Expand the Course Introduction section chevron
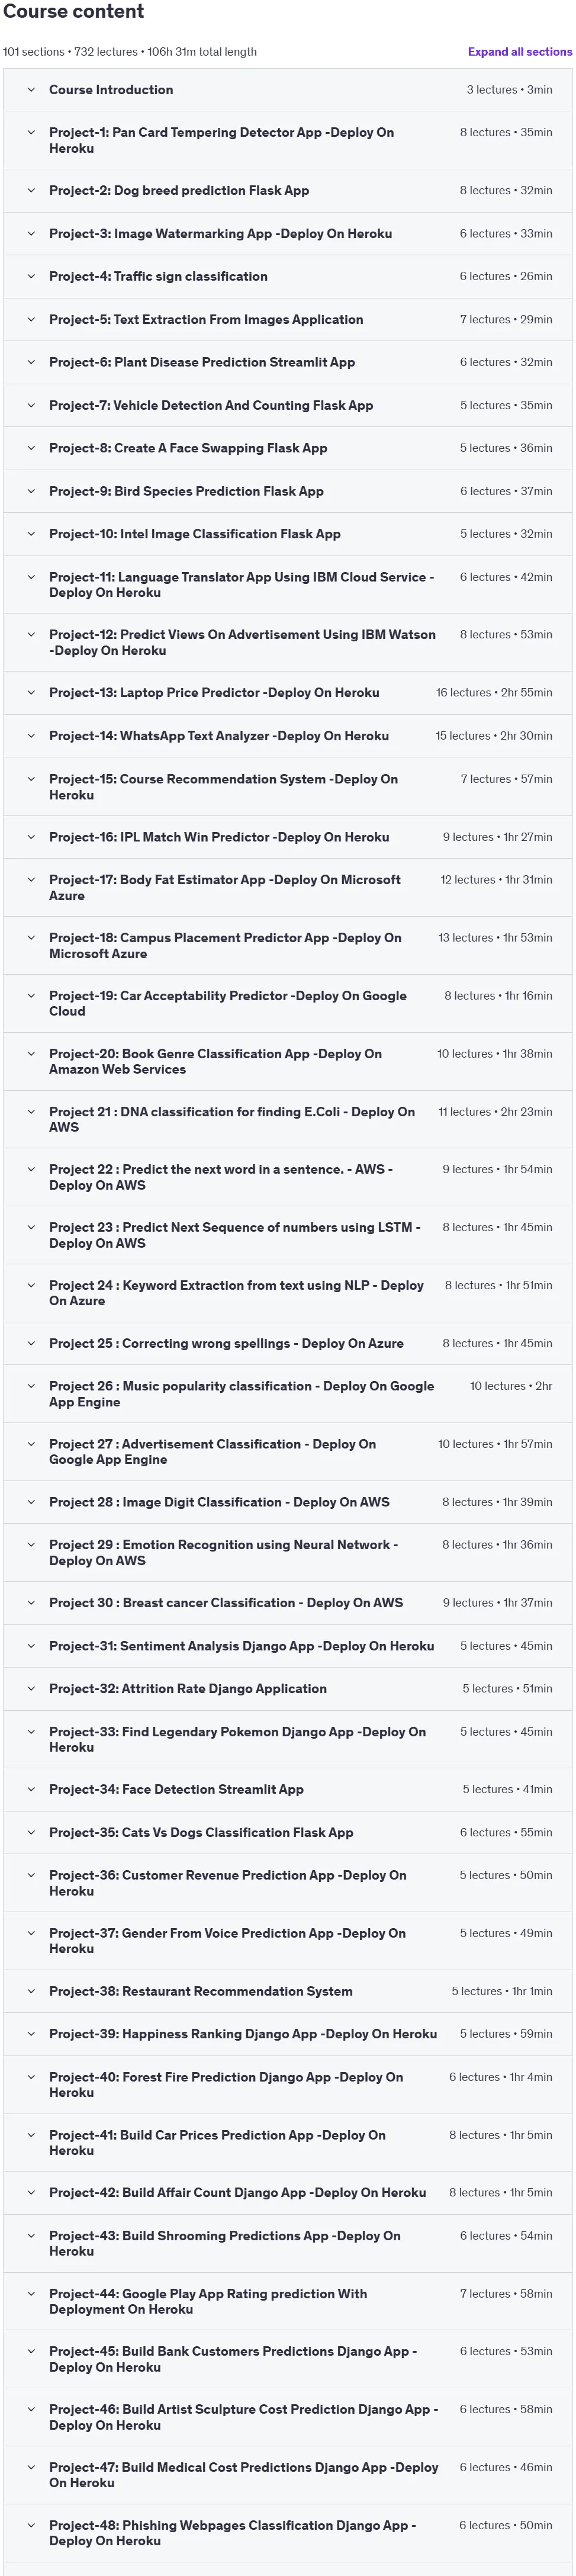The height and width of the screenshot is (2576, 576). point(31,90)
